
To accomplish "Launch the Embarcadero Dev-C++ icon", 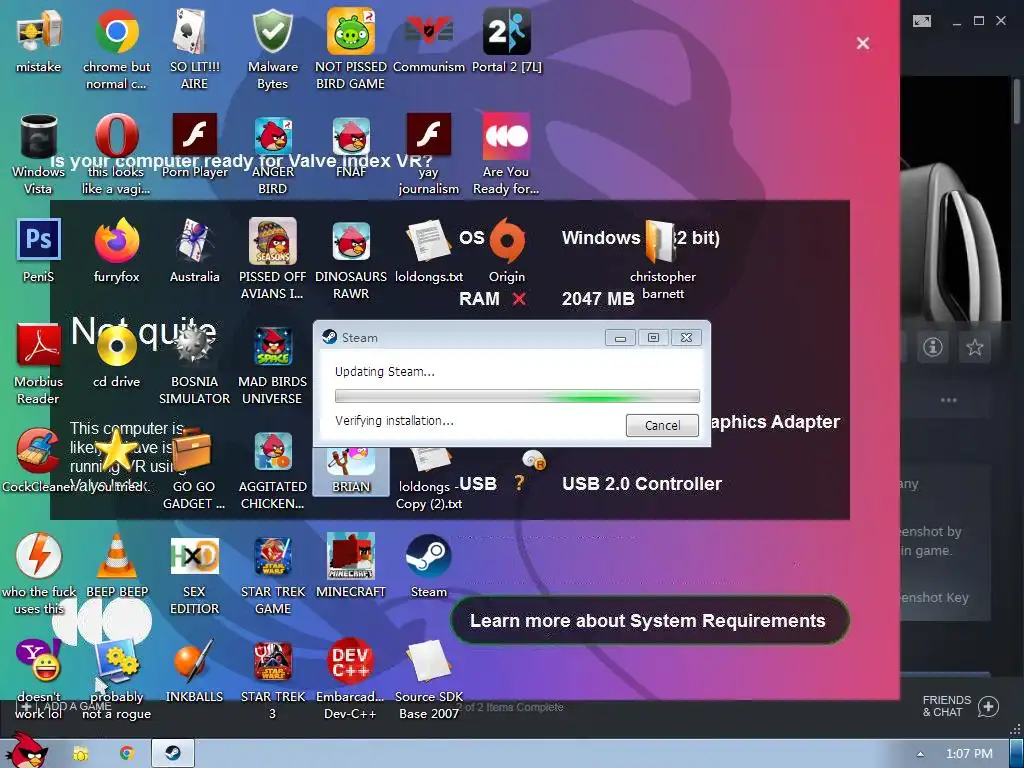I will pyautogui.click(x=351, y=661).
